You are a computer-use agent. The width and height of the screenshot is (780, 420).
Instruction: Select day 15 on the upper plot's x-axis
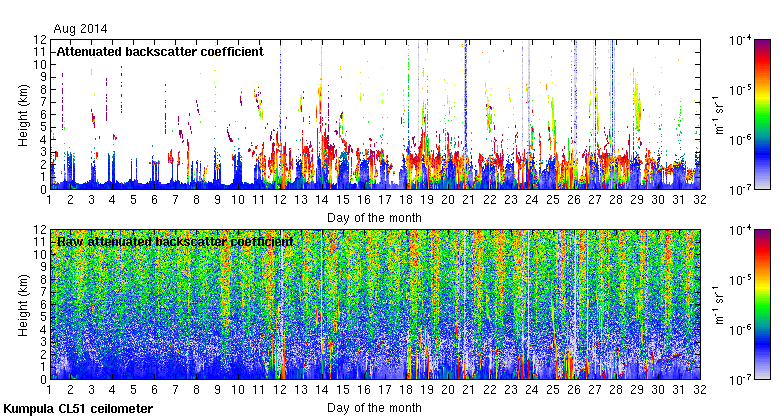(342, 201)
